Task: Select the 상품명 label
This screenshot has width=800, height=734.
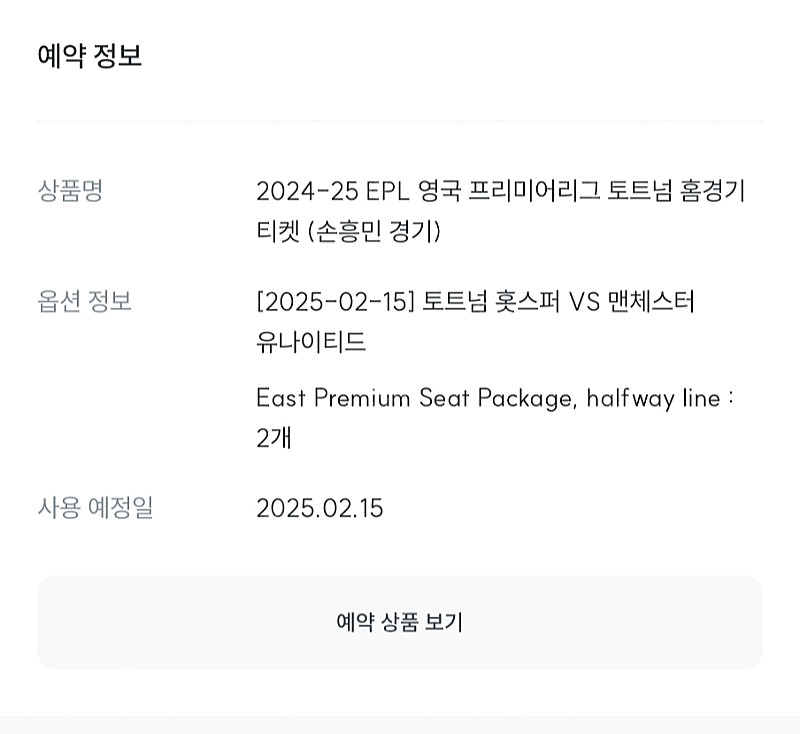Action: tap(70, 190)
